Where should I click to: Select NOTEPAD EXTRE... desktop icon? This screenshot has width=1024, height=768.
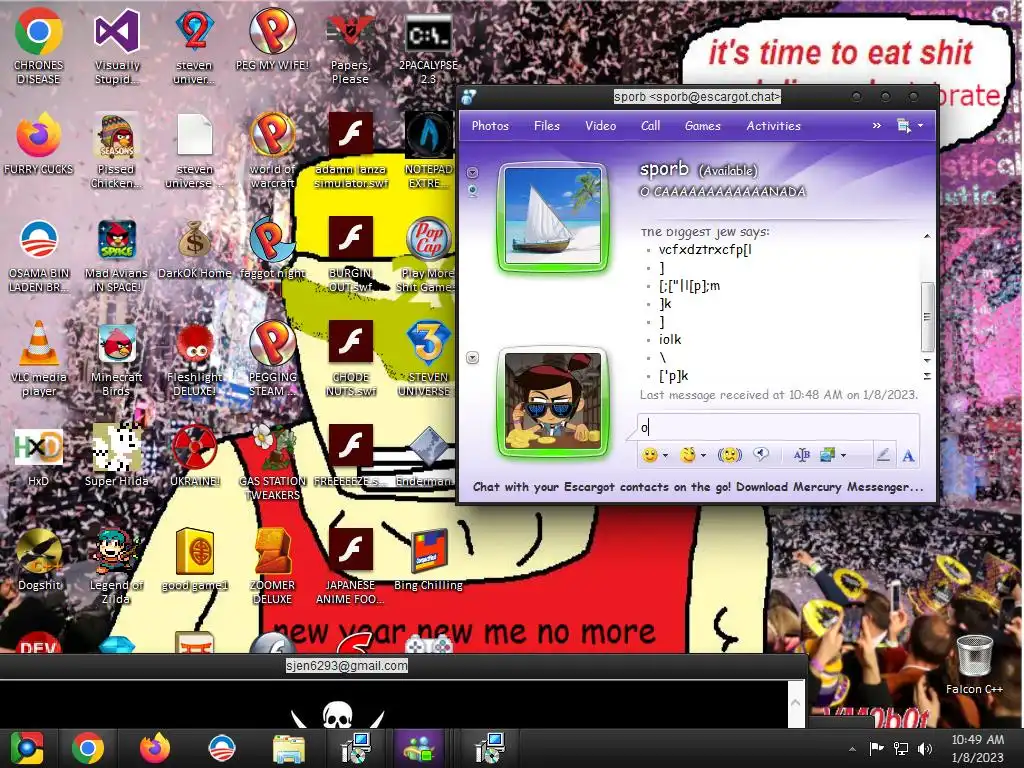pos(428,150)
